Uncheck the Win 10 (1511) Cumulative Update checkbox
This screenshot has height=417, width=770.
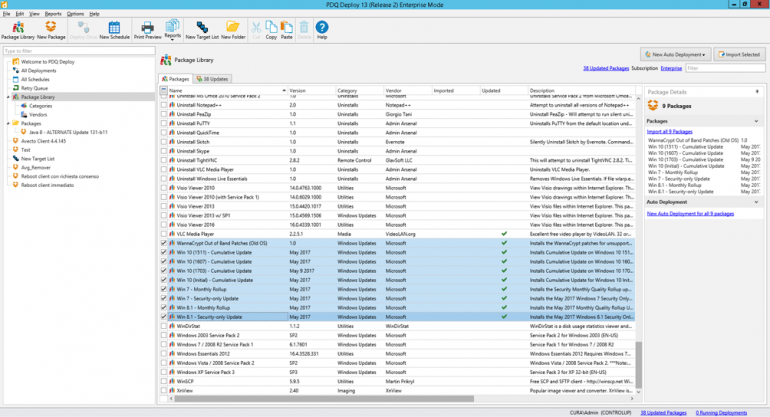point(165,253)
